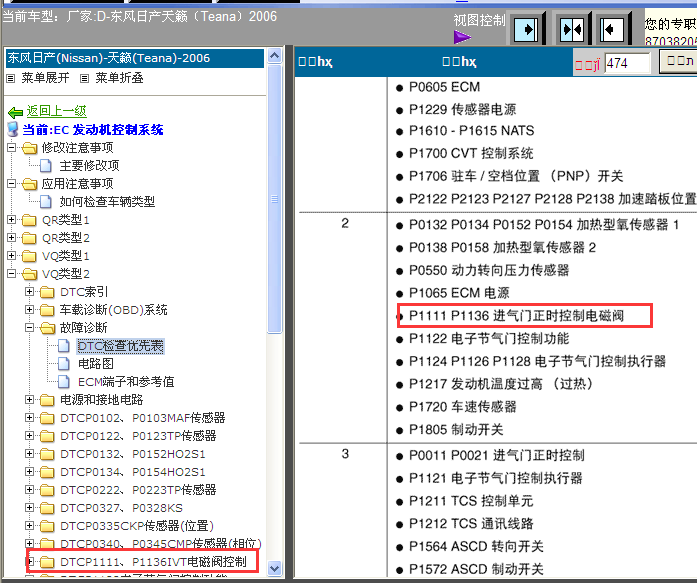Image resolution: width=697 pixels, height=583 pixels.
Task: Open DTCP0122、P0123TP传感器 folder
Action: [138, 436]
